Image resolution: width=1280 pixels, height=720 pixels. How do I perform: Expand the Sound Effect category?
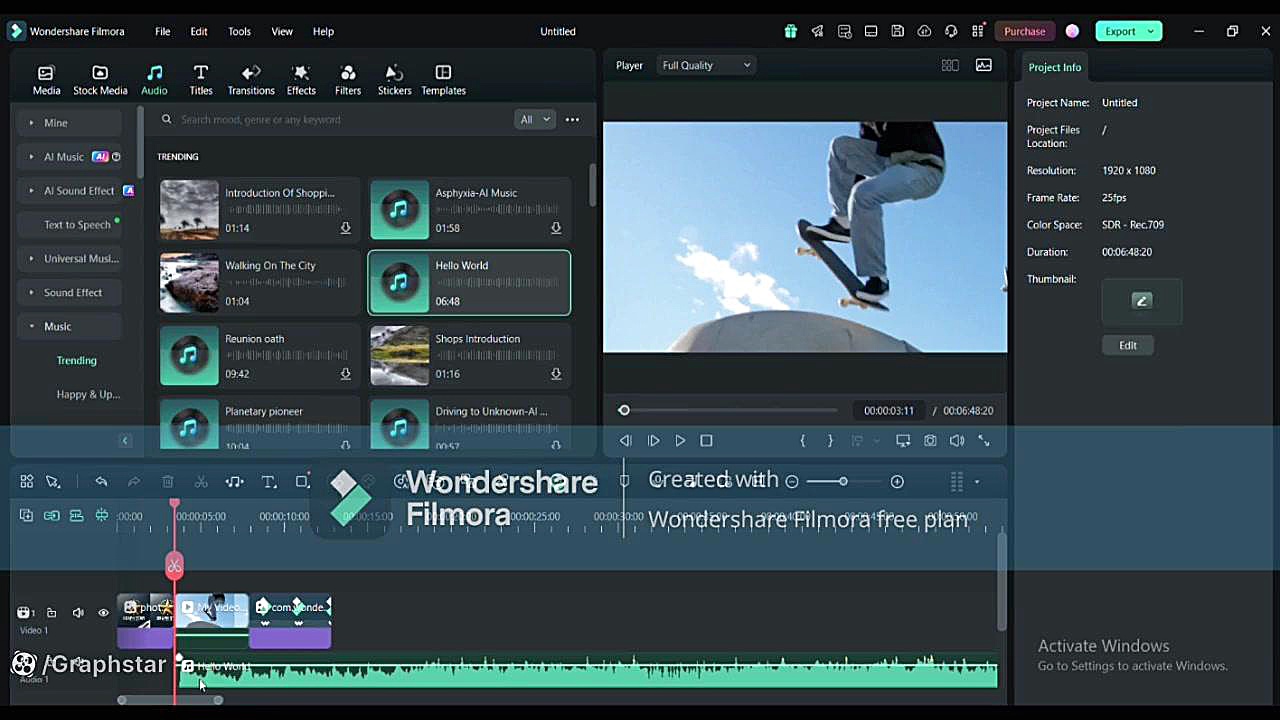pyautogui.click(x=69, y=293)
